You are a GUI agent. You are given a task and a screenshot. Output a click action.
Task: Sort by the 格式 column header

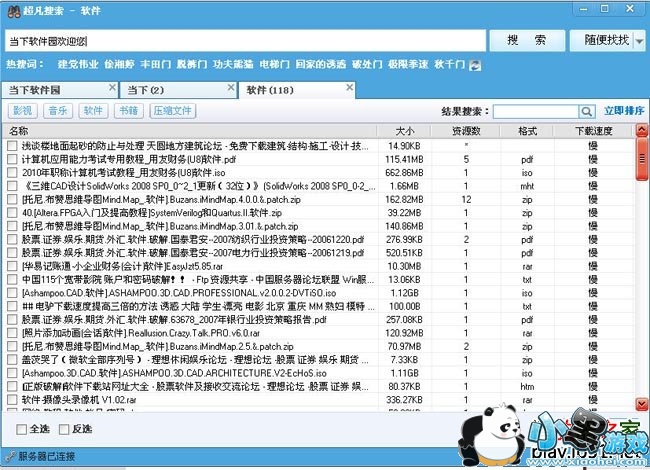527,131
